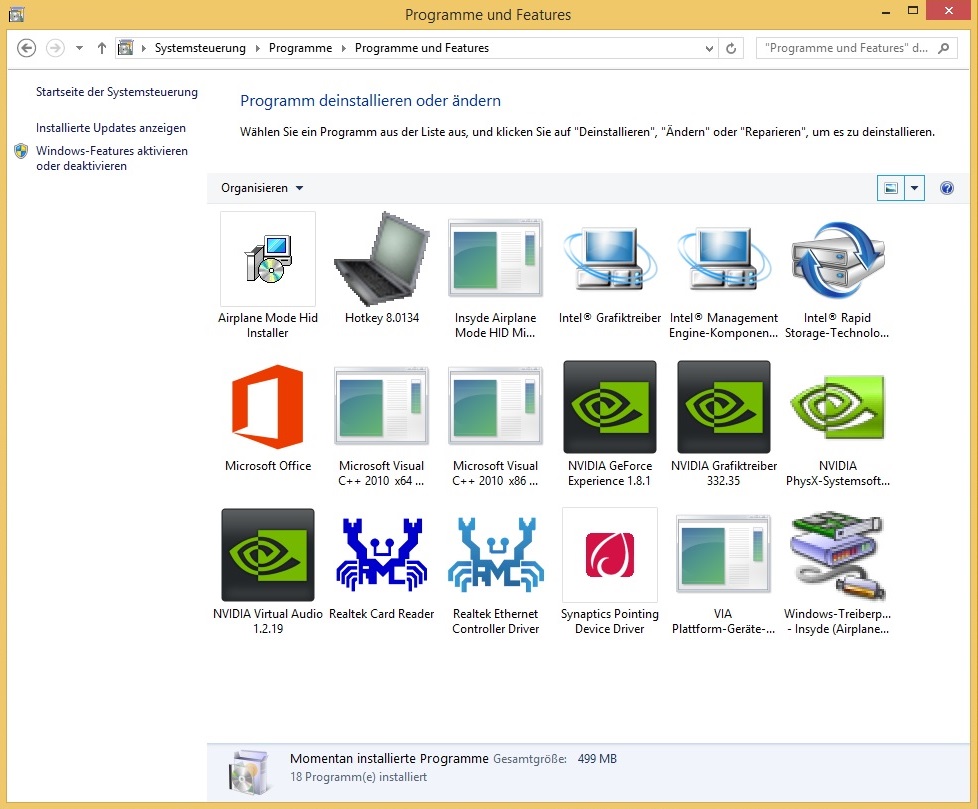
Task: Select the Insyde Airplane Mode HID program icon
Action: pos(496,259)
